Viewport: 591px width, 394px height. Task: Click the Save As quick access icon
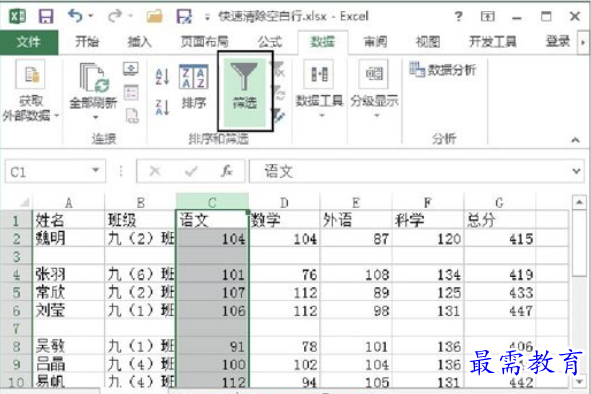(184, 16)
